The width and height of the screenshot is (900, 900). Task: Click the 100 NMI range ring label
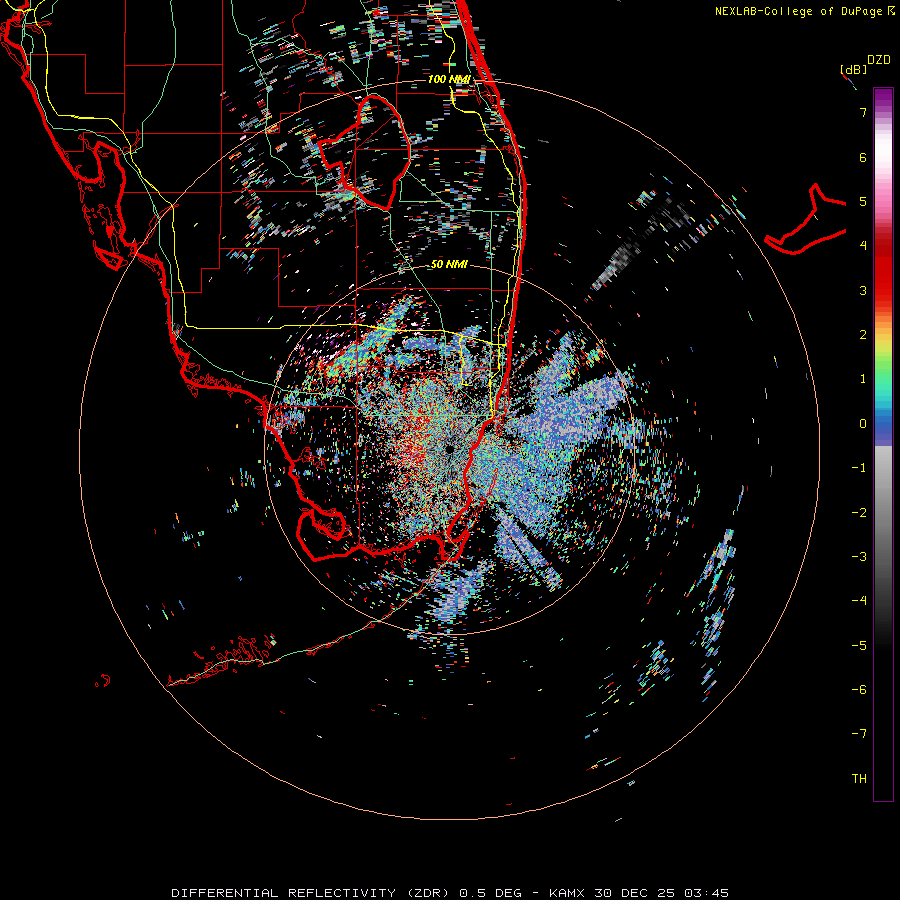click(449, 79)
